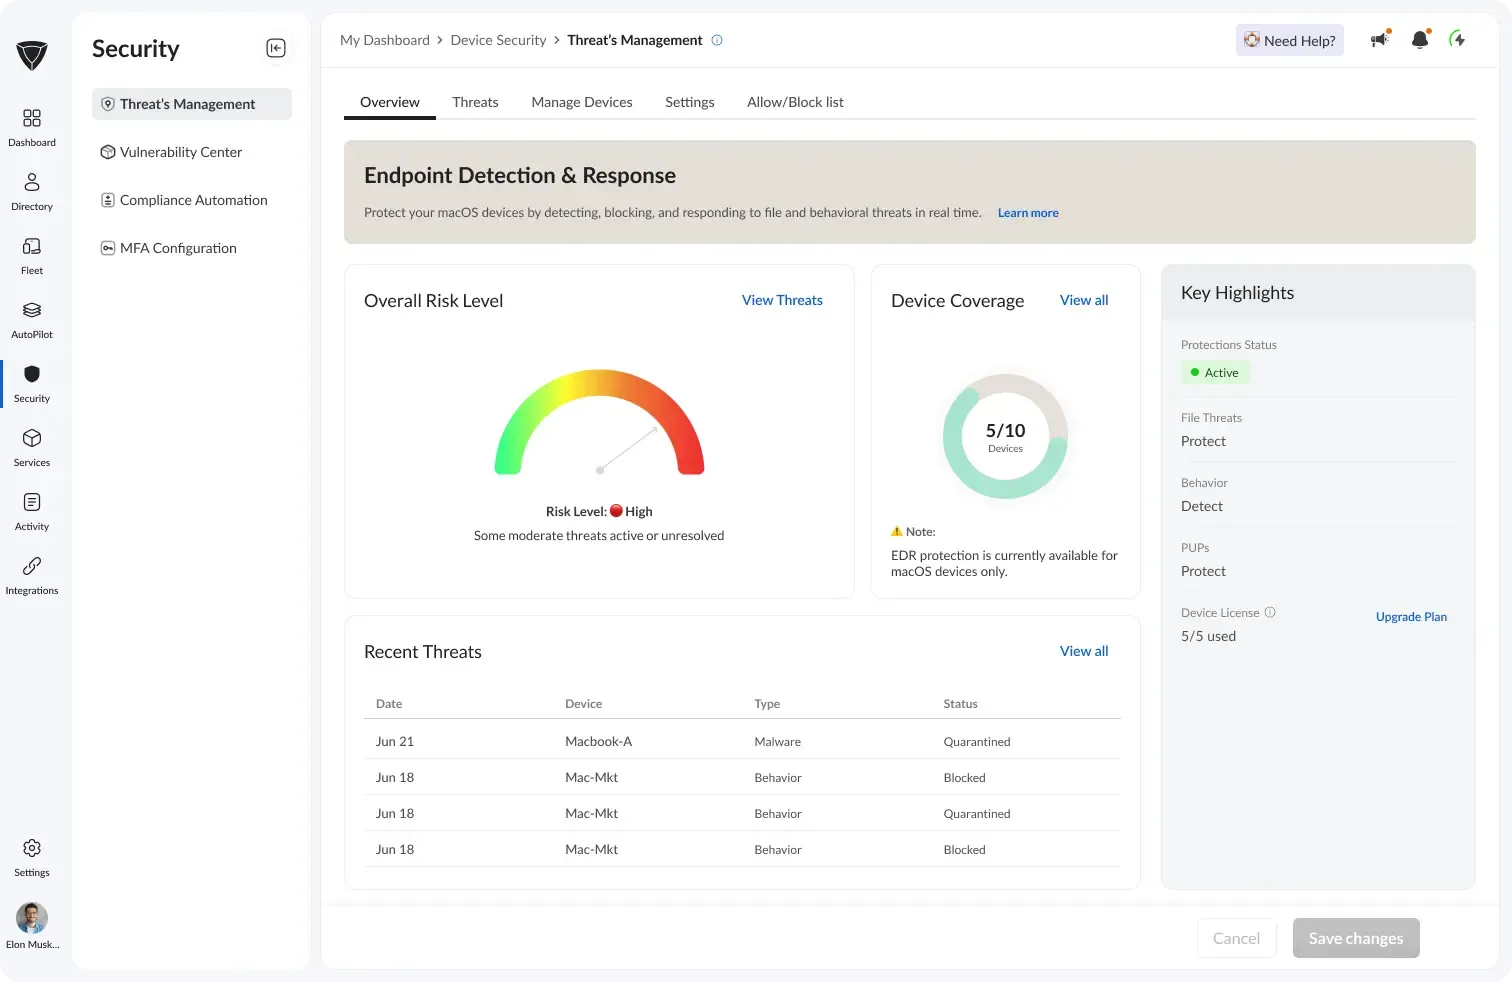Open the Device License info tooltip
Image resolution: width=1512 pixels, height=982 pixels.
[x=1270, y=612]
